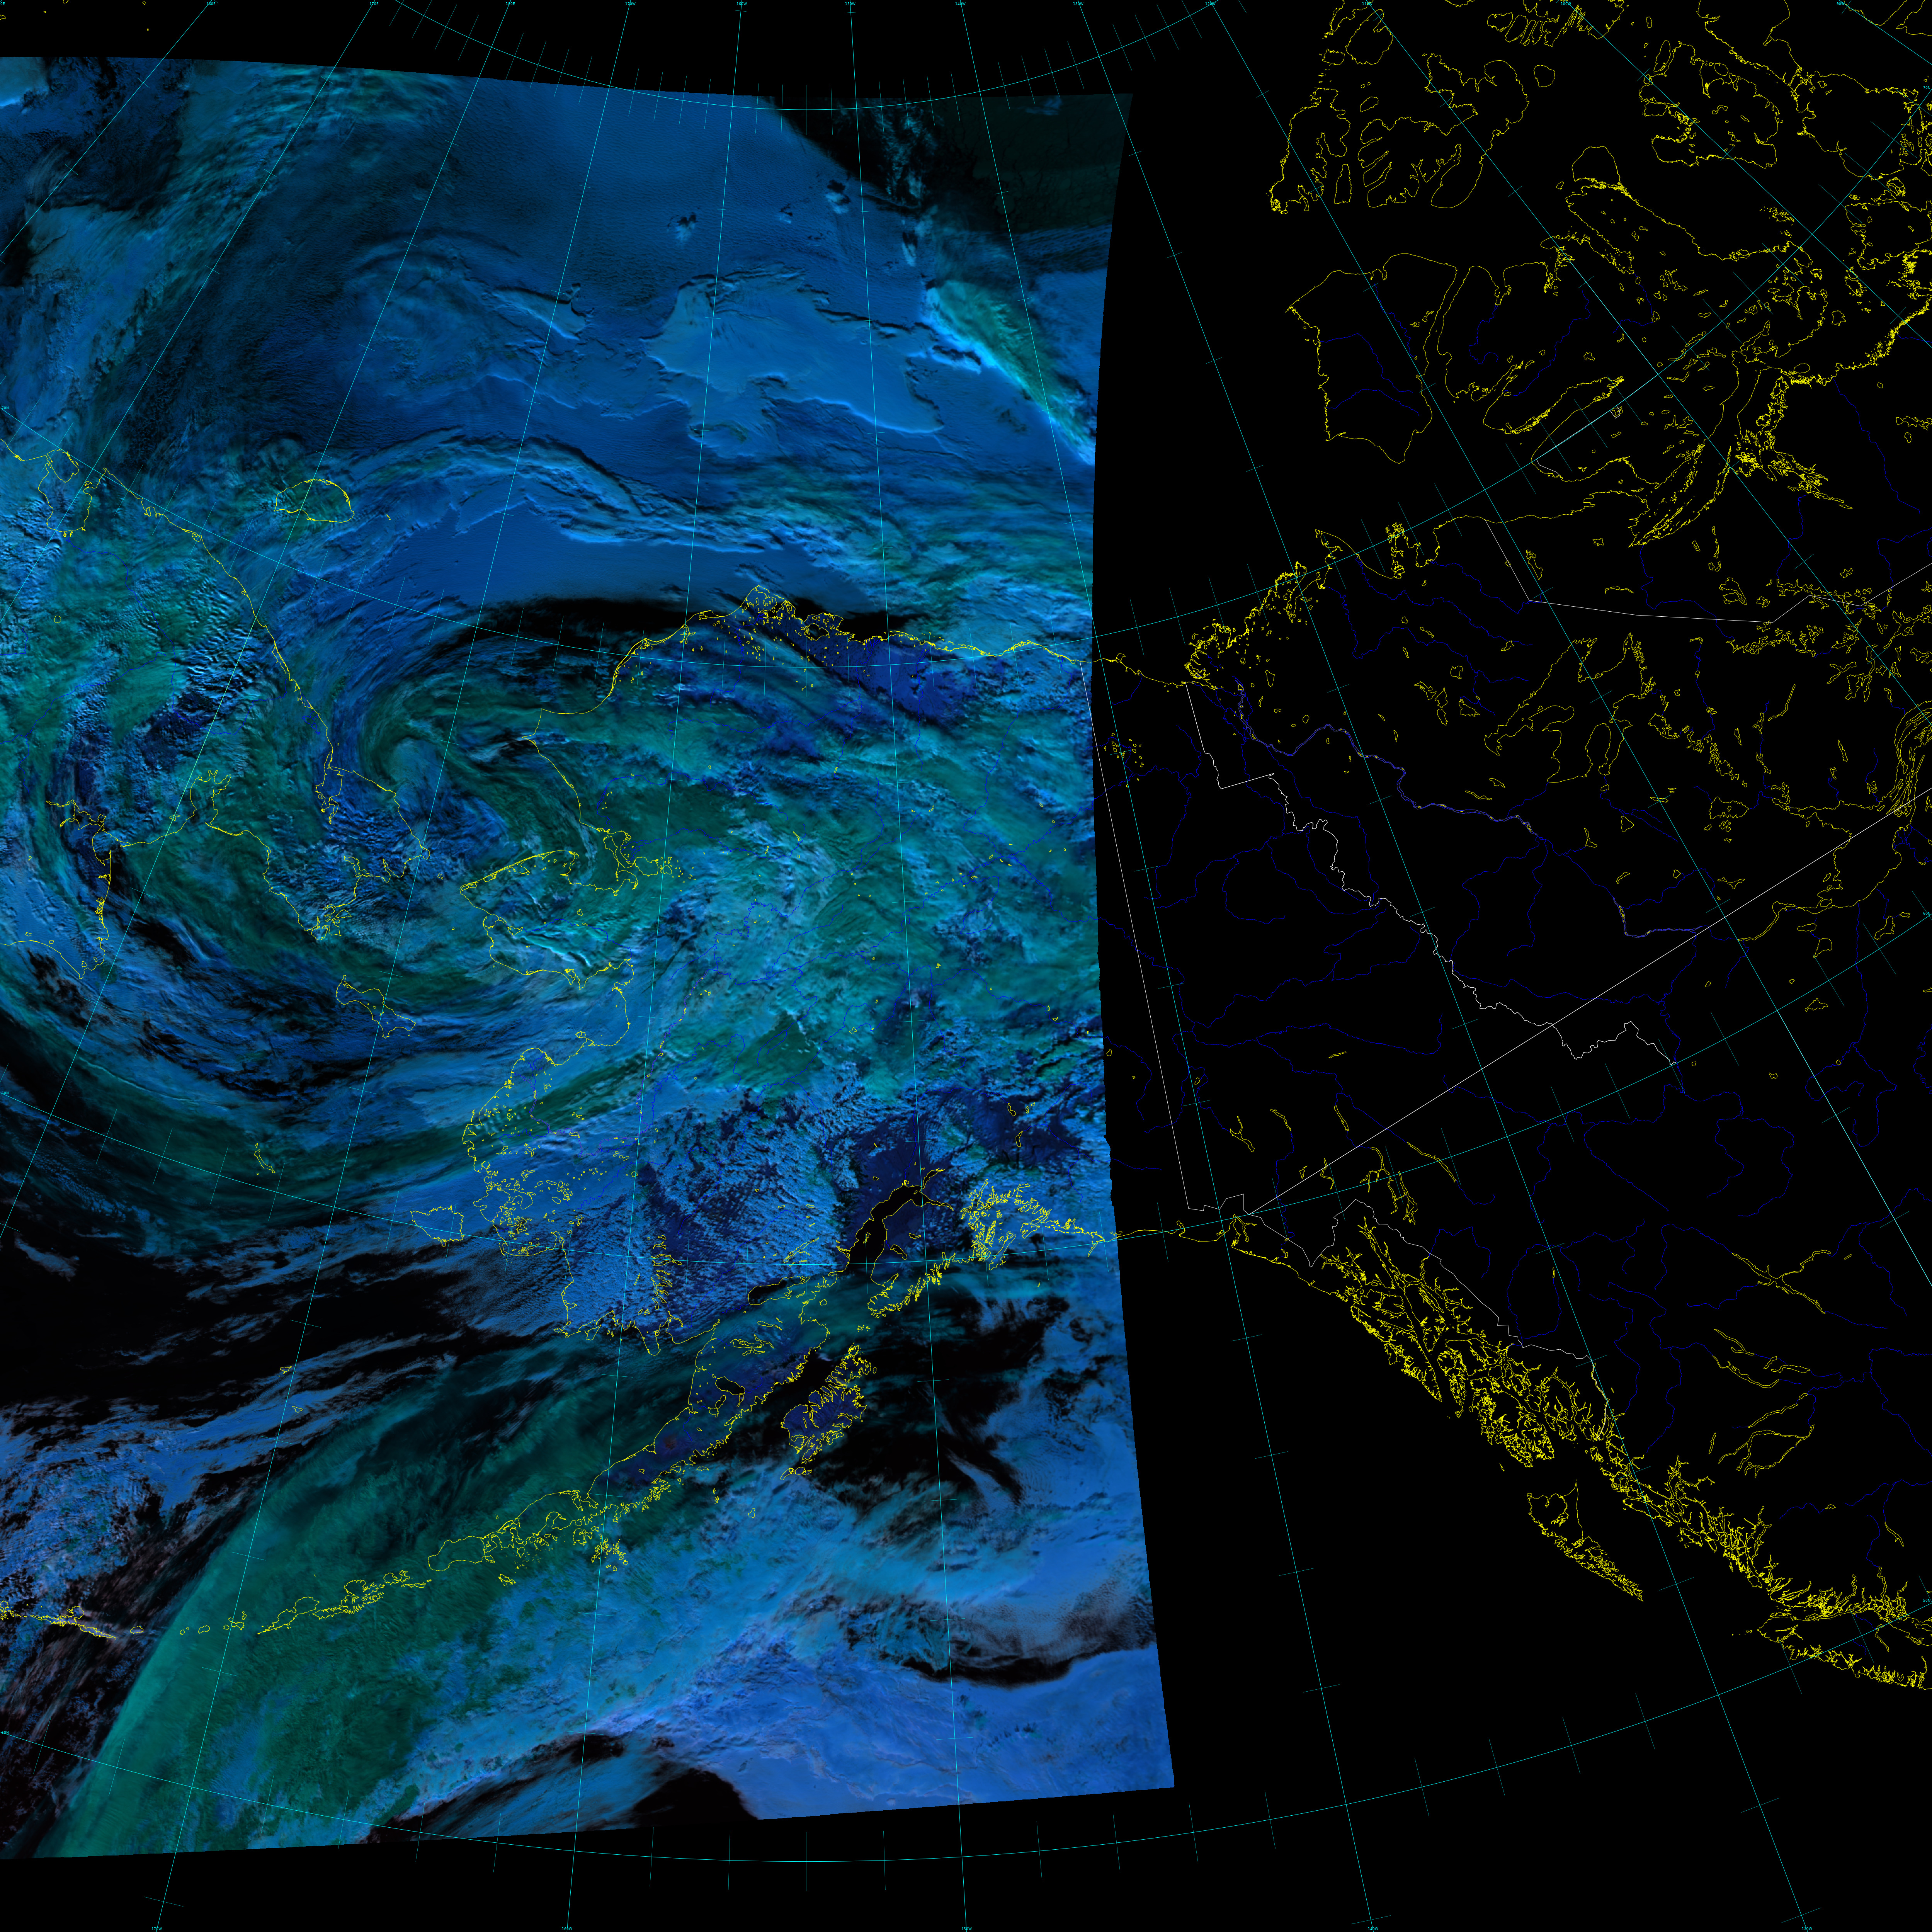Image resolution: width=1932 pixels, height=1932 pixels.
Task: Click the 90W longitude label at top right
Action: pos(1840,3)
